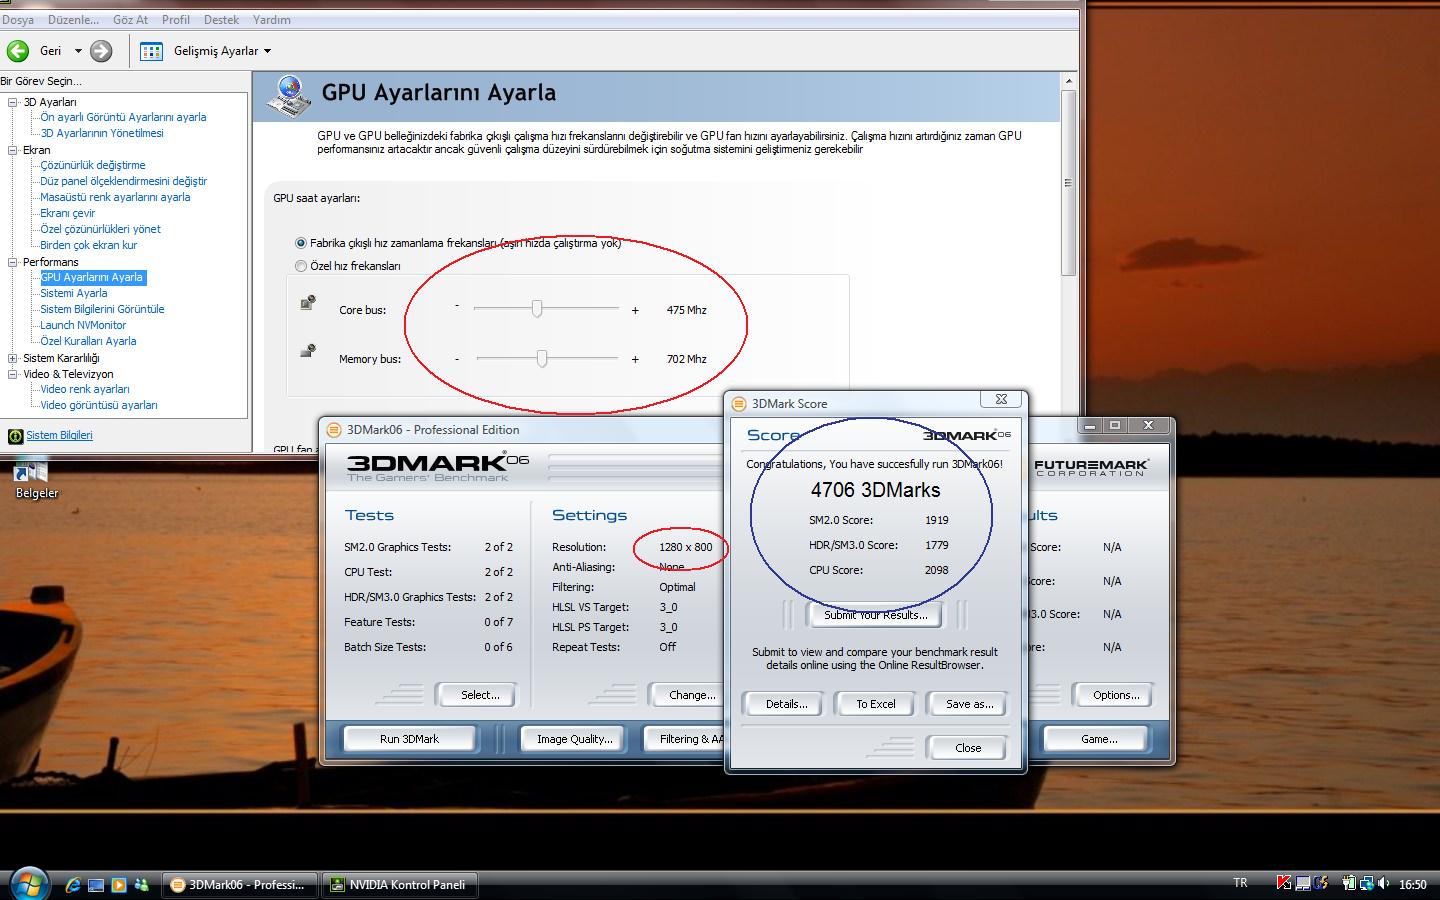This screenshot has height=900, width=1440.
Task: Open the Göz At menu
Action: point(130,20)
